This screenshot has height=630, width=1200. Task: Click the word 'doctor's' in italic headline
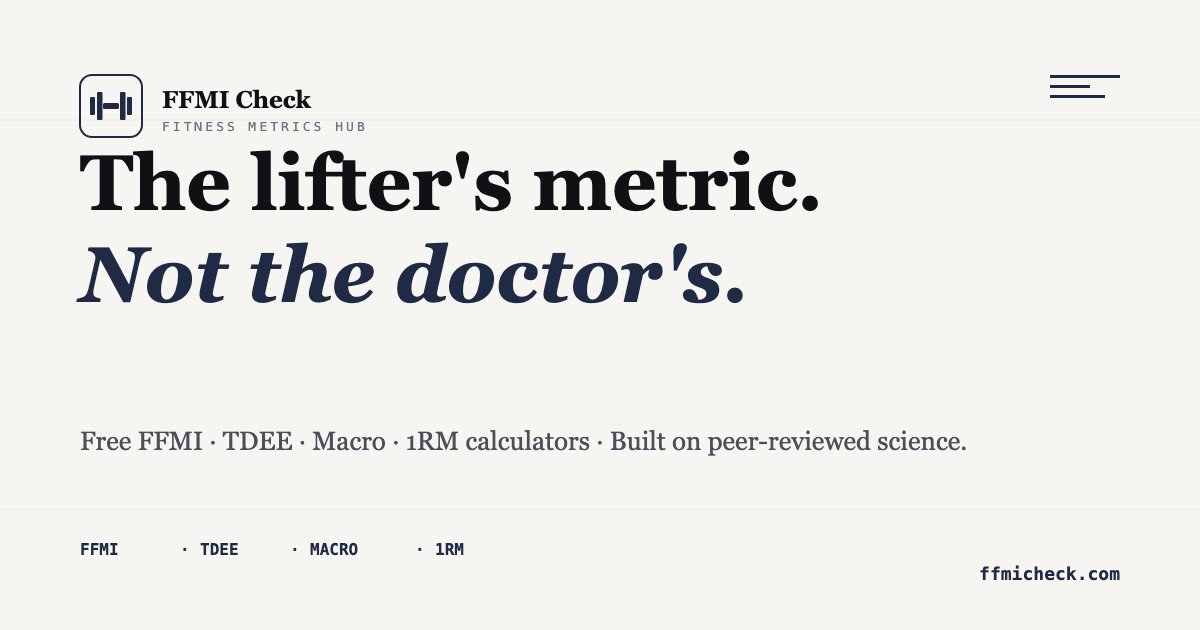(559, 274)
